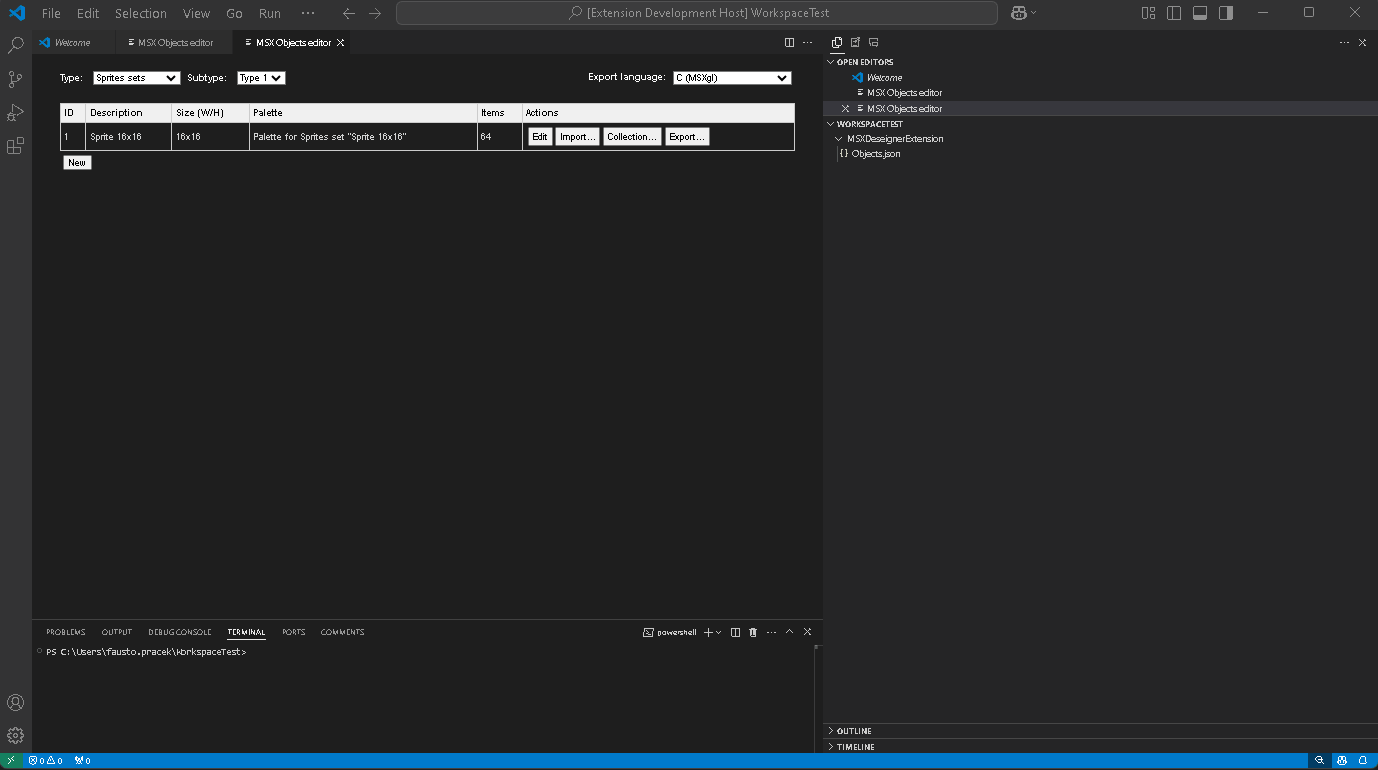The width and height of the screenshot is (1378, 770).
Task: Open notifications bell in the status bar
Action: tap(1363, 761)
